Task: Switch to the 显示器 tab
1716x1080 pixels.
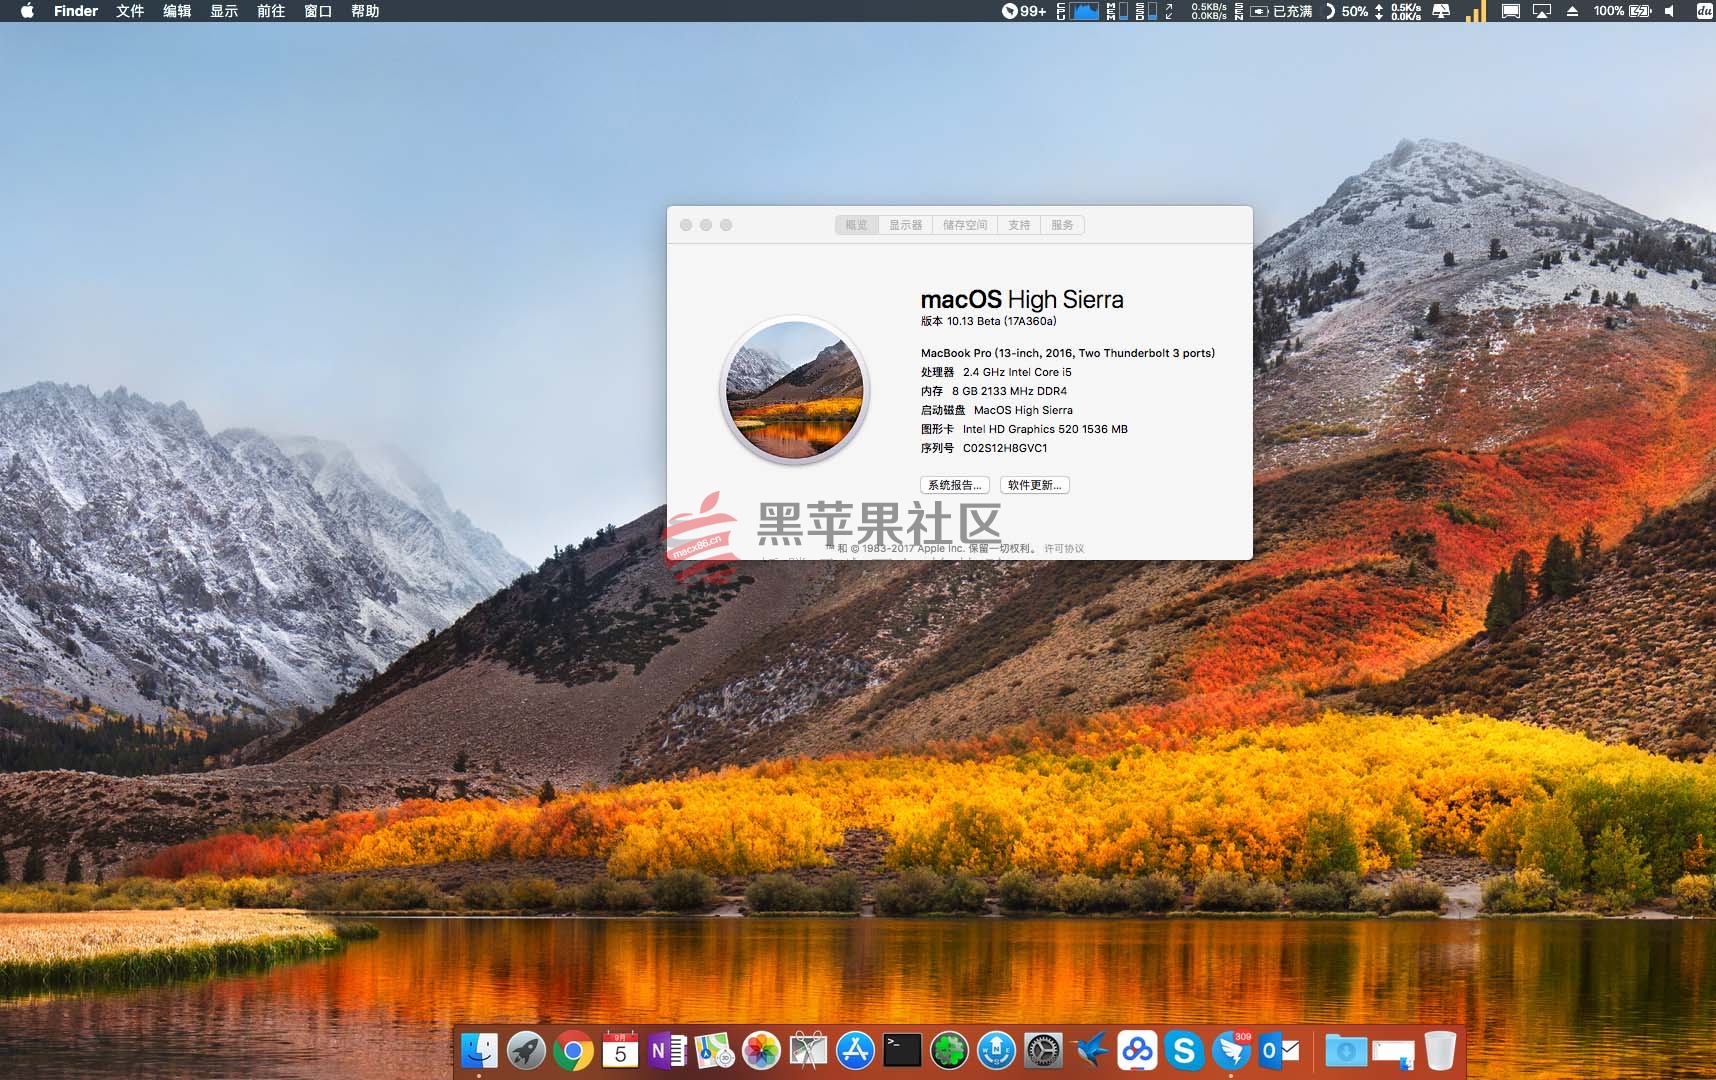Action: click(x=906, y=225)
